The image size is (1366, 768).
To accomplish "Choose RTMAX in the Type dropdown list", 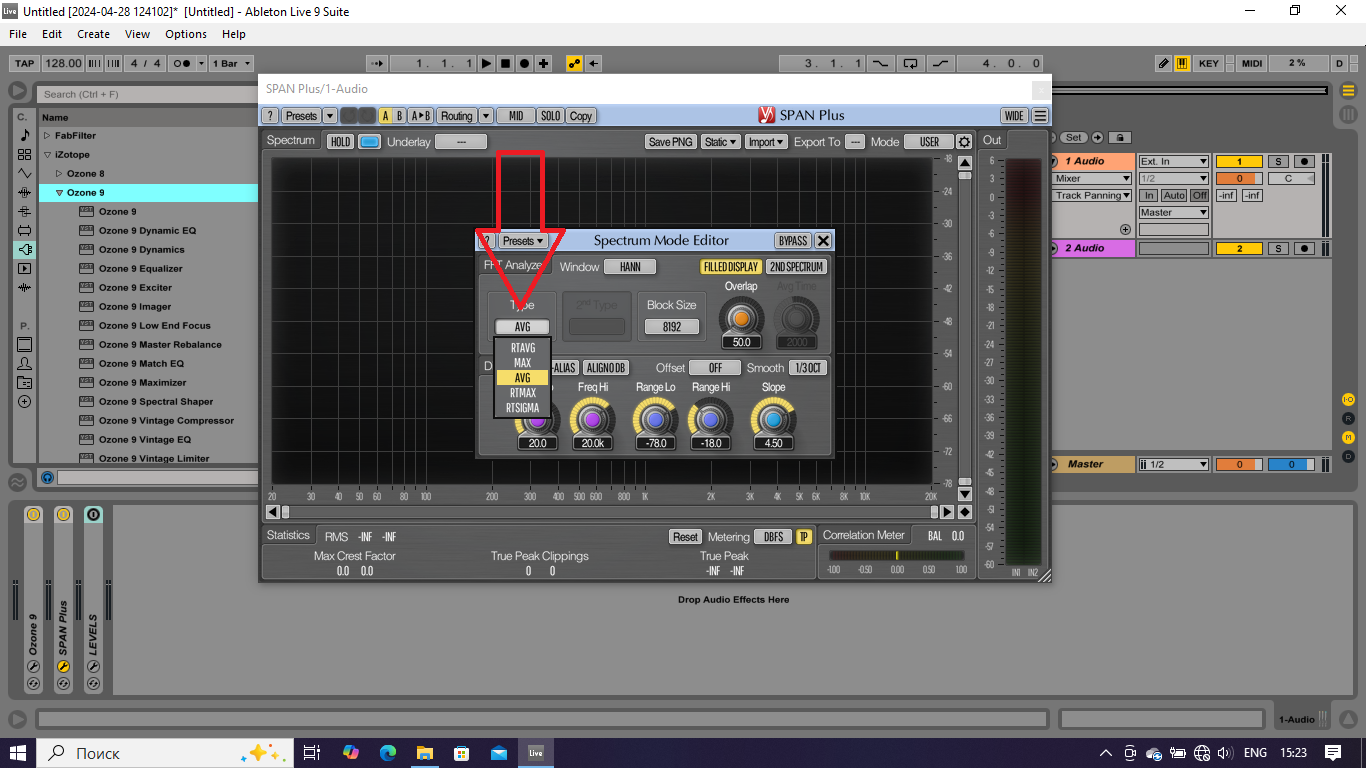I will (523, 393).
